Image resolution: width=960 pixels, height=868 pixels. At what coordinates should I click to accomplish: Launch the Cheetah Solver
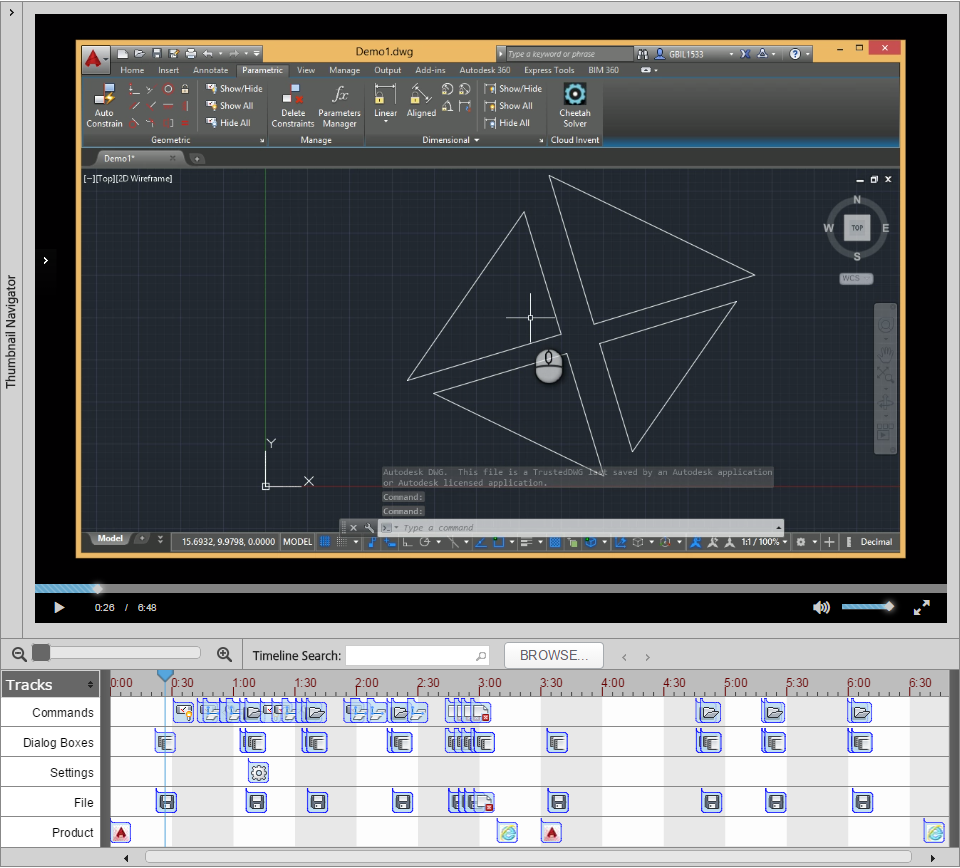pos(573,100)
